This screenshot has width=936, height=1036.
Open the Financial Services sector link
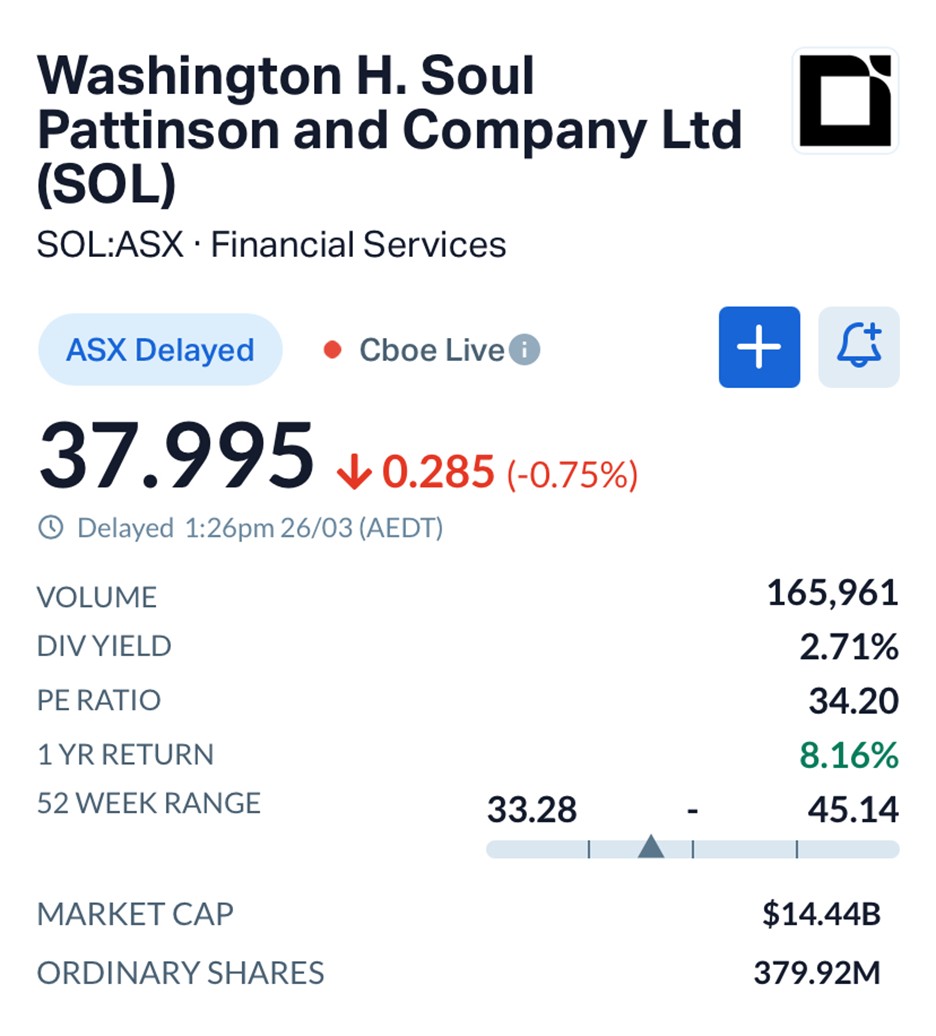tap(358, 245)
